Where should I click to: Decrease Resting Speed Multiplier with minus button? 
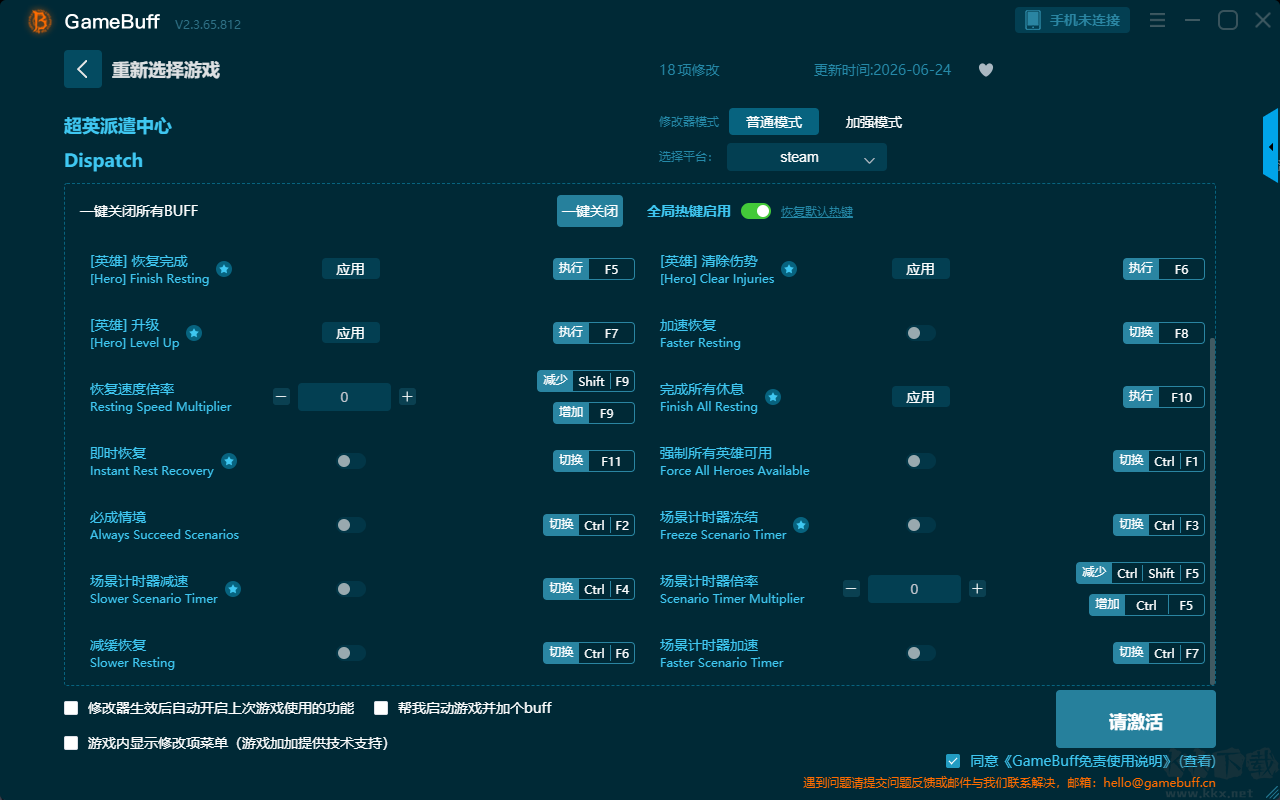click(x=281, y=397)
